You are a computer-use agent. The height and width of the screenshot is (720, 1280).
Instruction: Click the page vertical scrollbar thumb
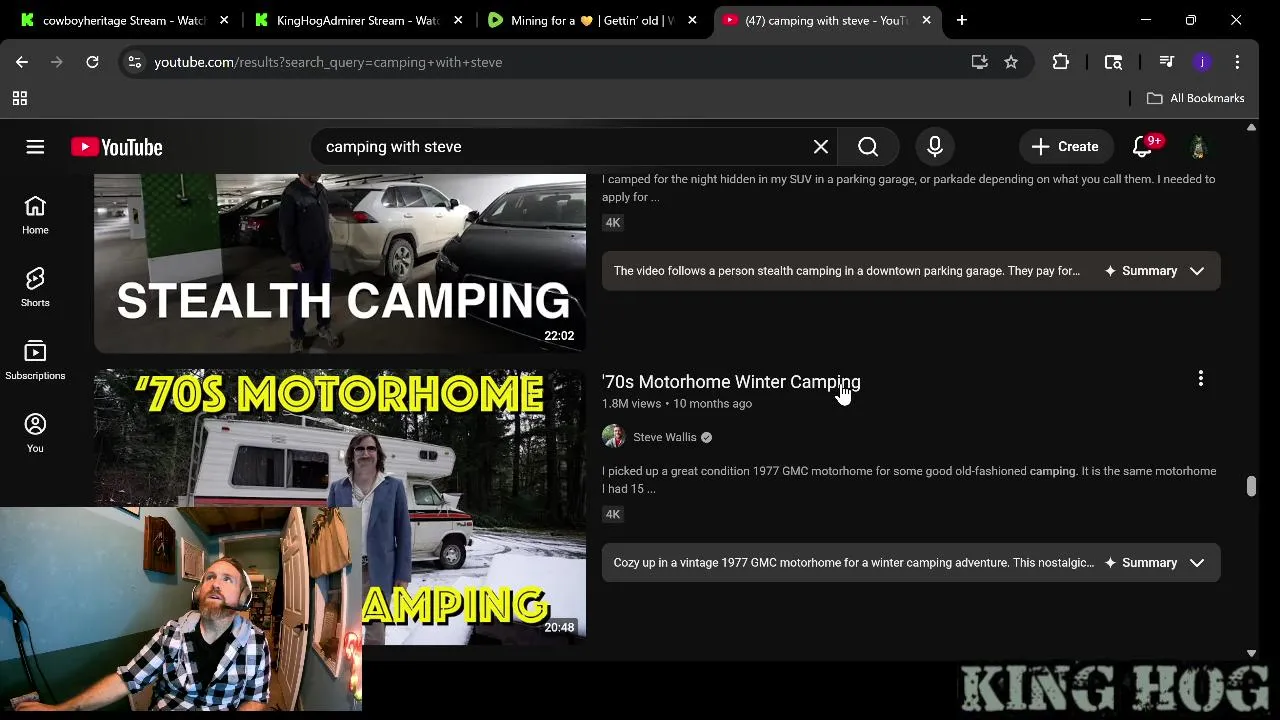click(x=1251, y=486)
